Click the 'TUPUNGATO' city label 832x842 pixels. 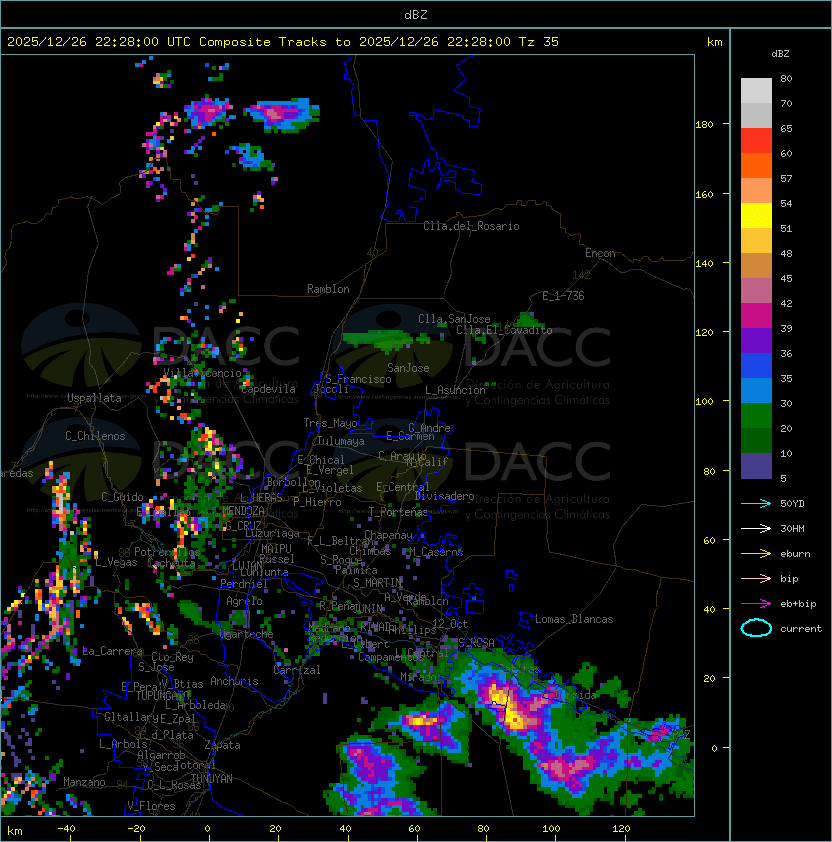[x=162, y=695]
